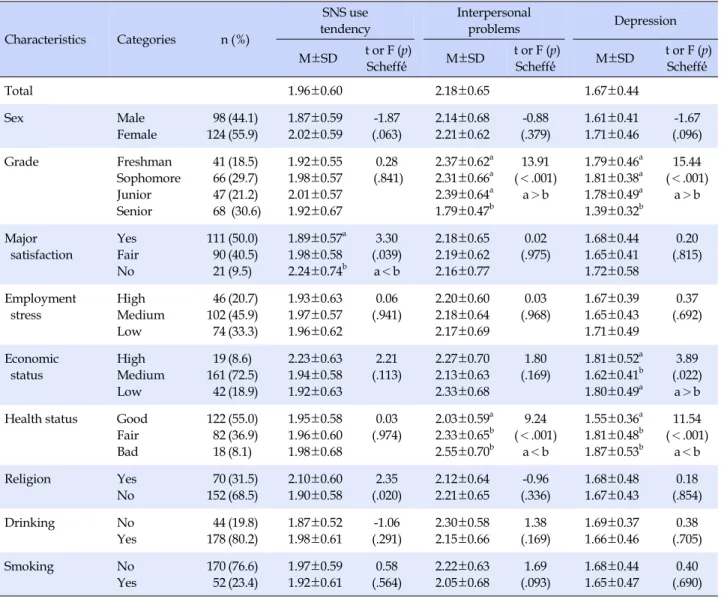Select the count '178 (80.2)'
727x599 pixels.
pos(232,539)
